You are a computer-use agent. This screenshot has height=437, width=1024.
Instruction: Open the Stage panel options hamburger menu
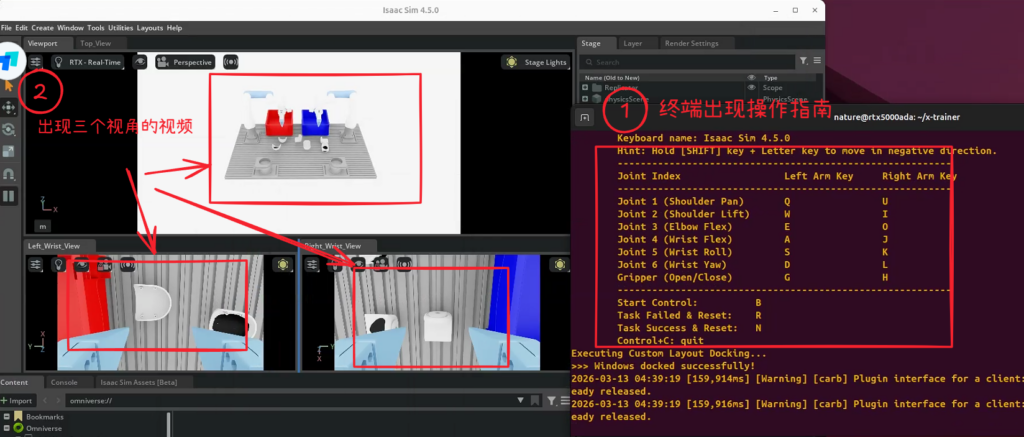(x=817, y=61)
